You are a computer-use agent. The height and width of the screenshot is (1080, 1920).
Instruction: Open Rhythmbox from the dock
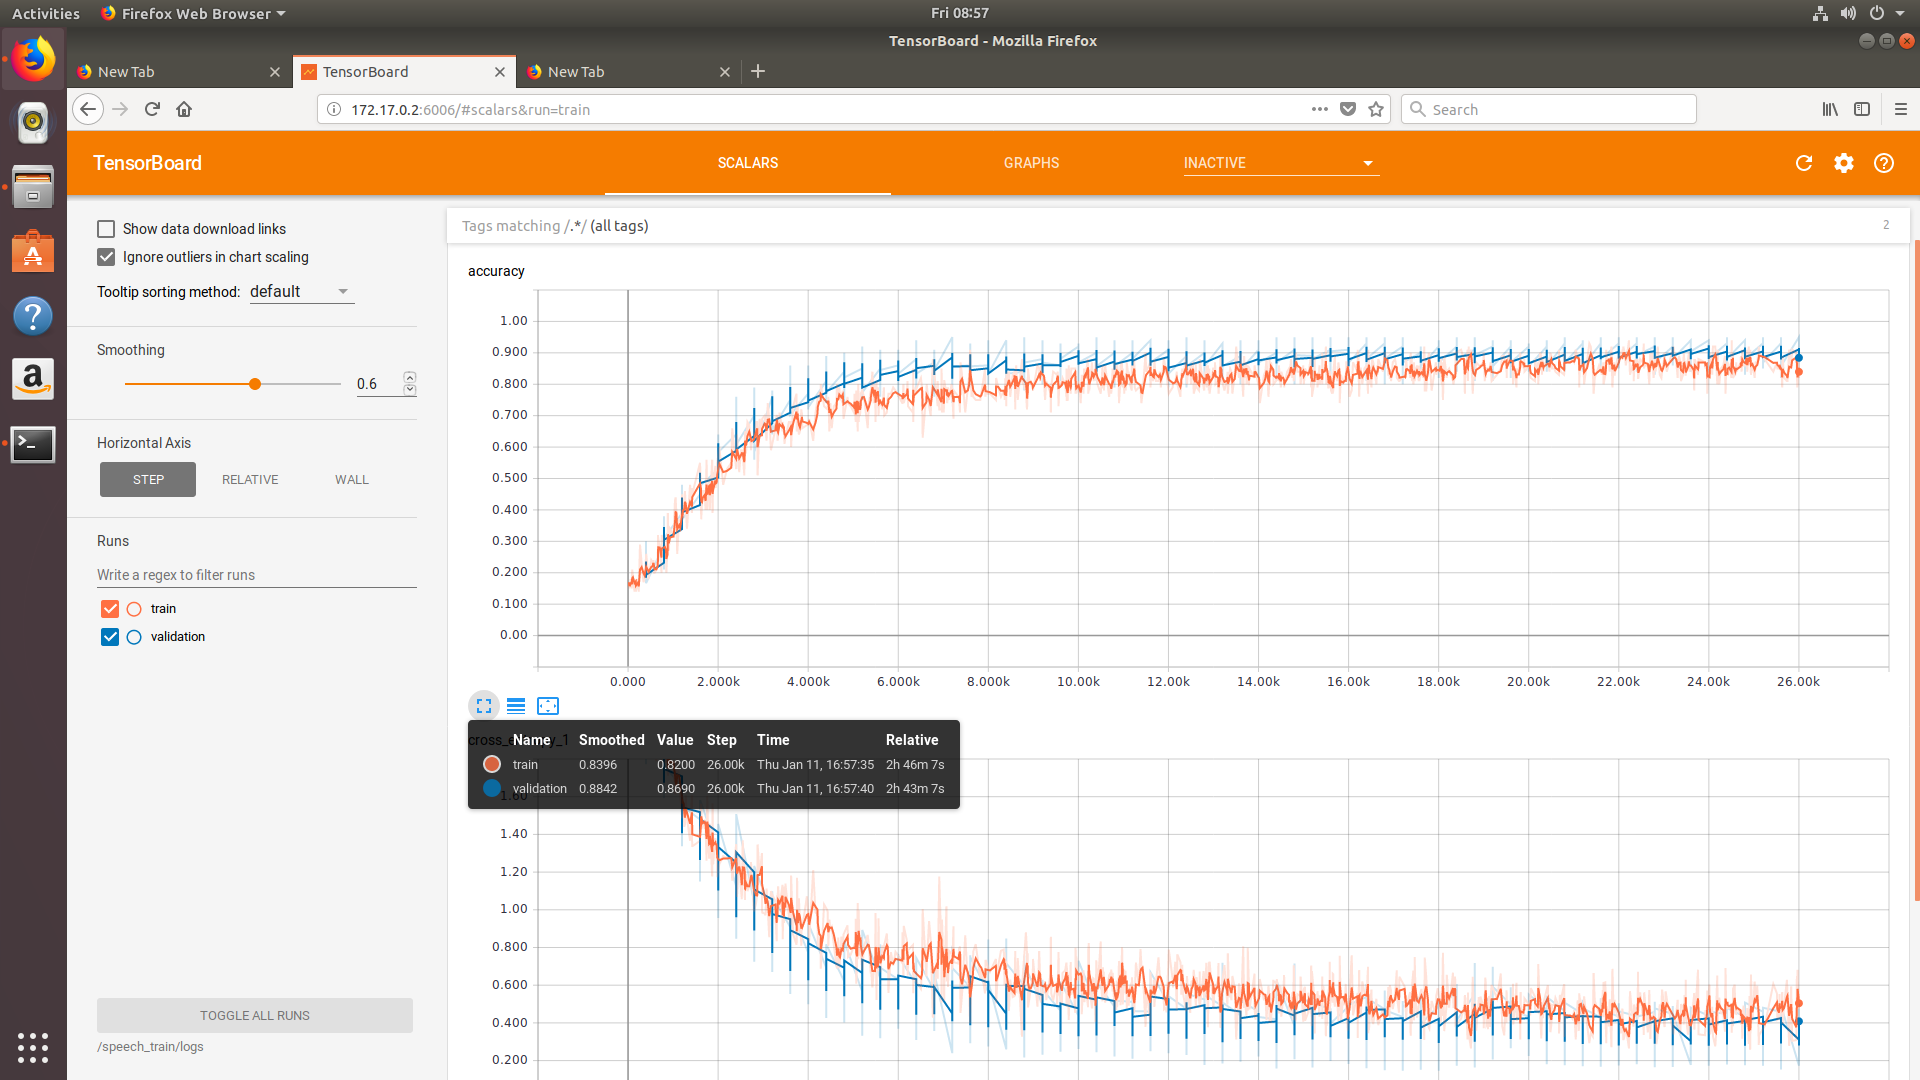point(33,123)
